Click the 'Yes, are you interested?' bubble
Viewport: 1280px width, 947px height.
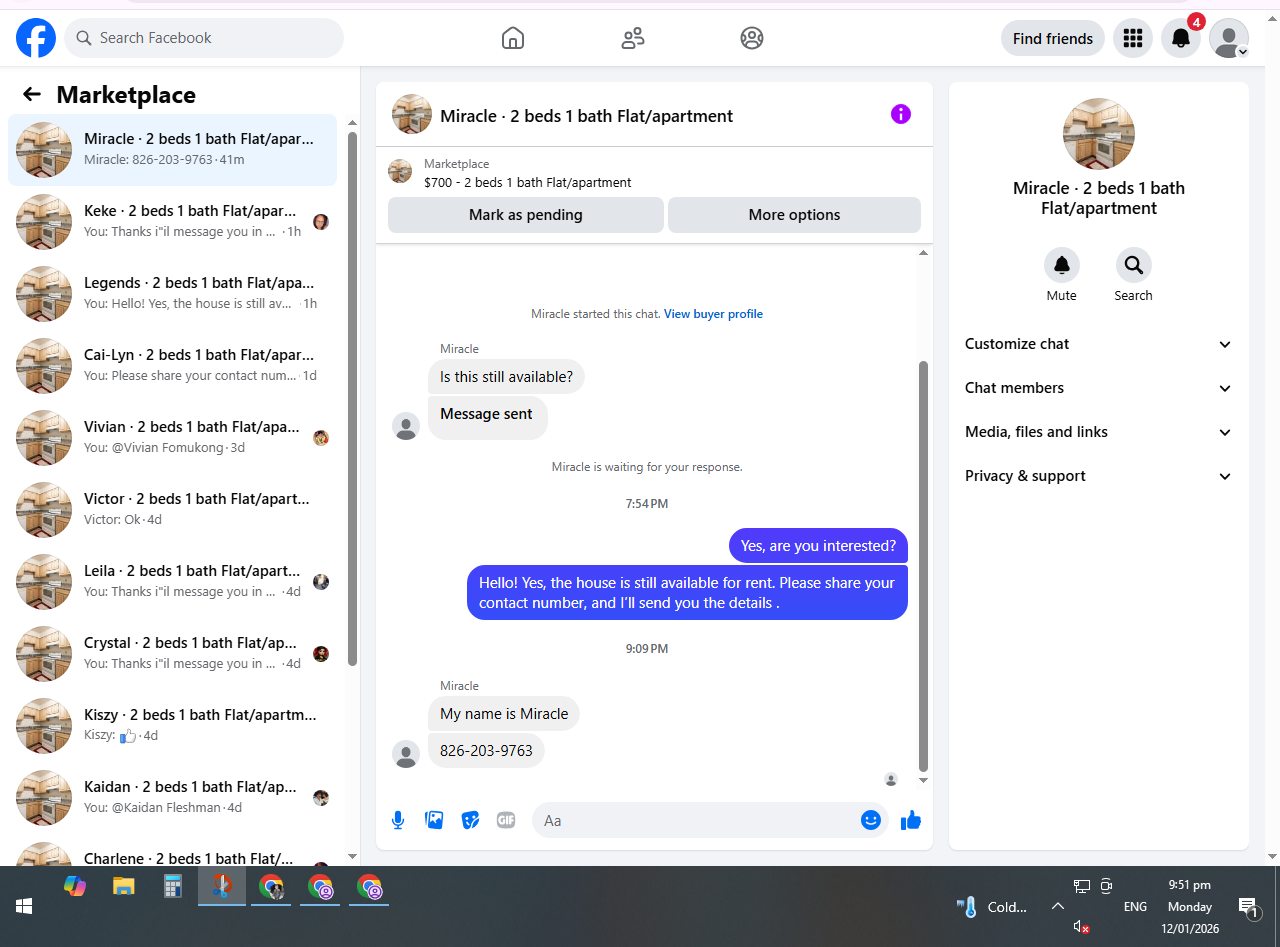point(818,546)
